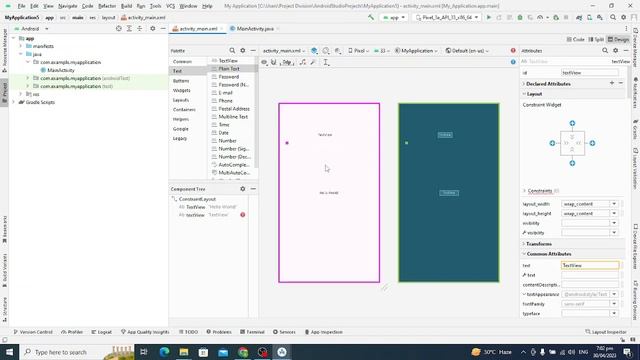Click the select opened file target icon
The image size is (640, 360).
(119, 29)
